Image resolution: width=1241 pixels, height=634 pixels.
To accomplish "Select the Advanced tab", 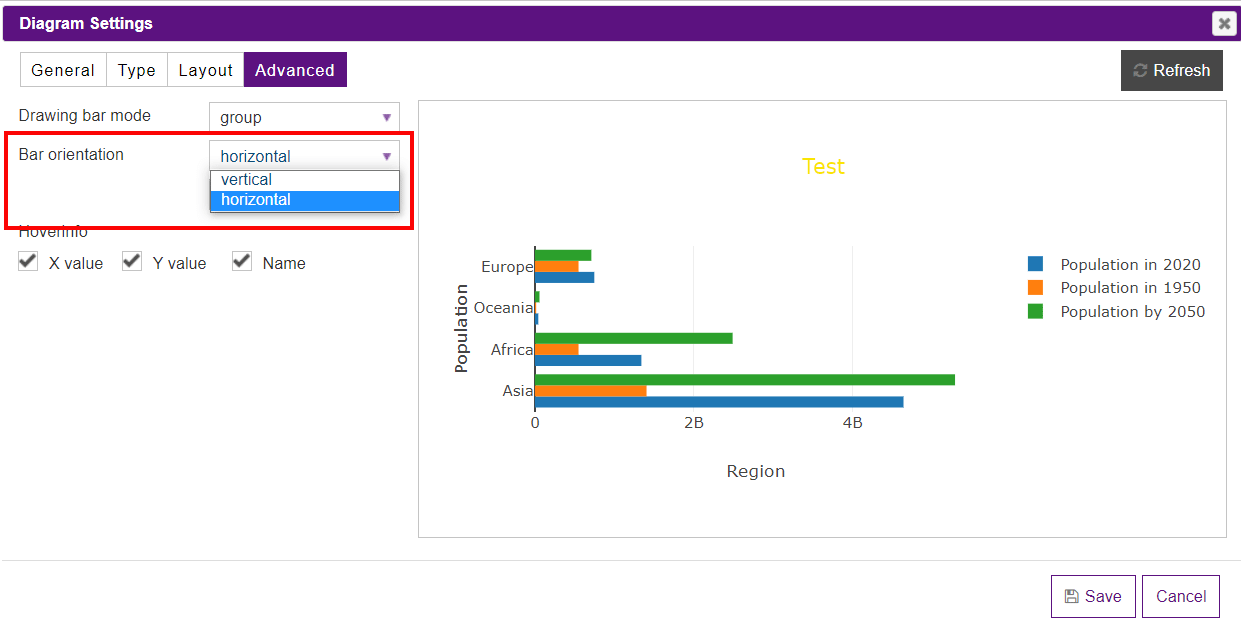I will (x=294, y=69).
